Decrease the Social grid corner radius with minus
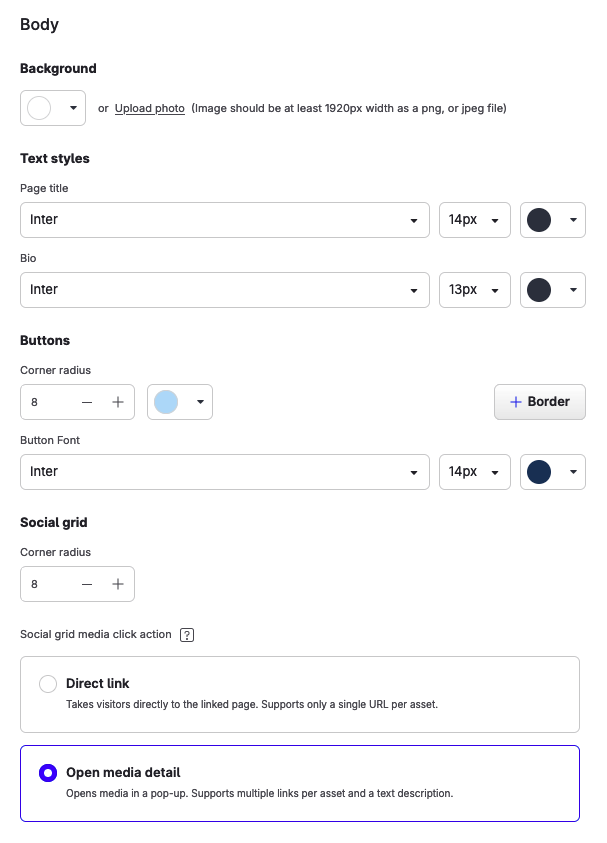 (87, 584)
